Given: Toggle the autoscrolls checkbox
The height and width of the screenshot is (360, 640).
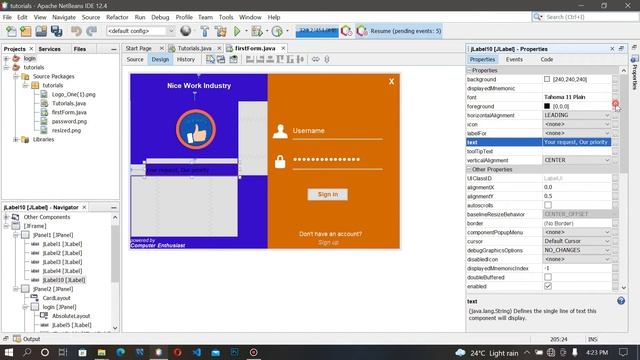Looking at the screenshot, I should point(548,205).
